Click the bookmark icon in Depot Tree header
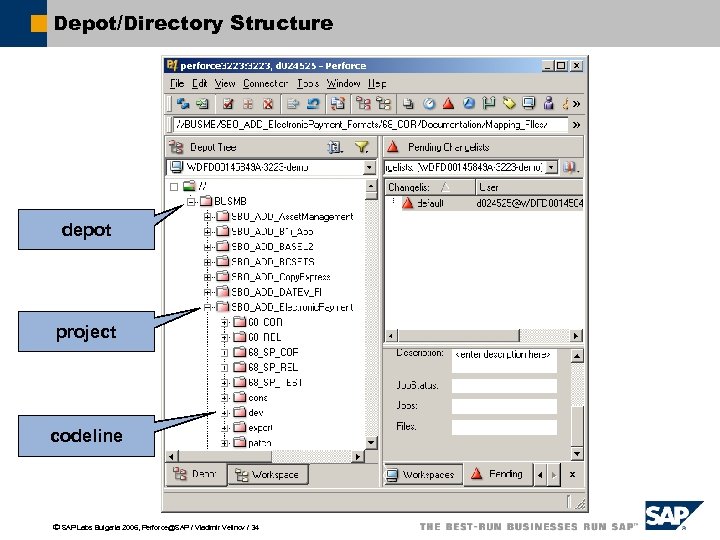This screenshot has height=540, width=720. 335,147
